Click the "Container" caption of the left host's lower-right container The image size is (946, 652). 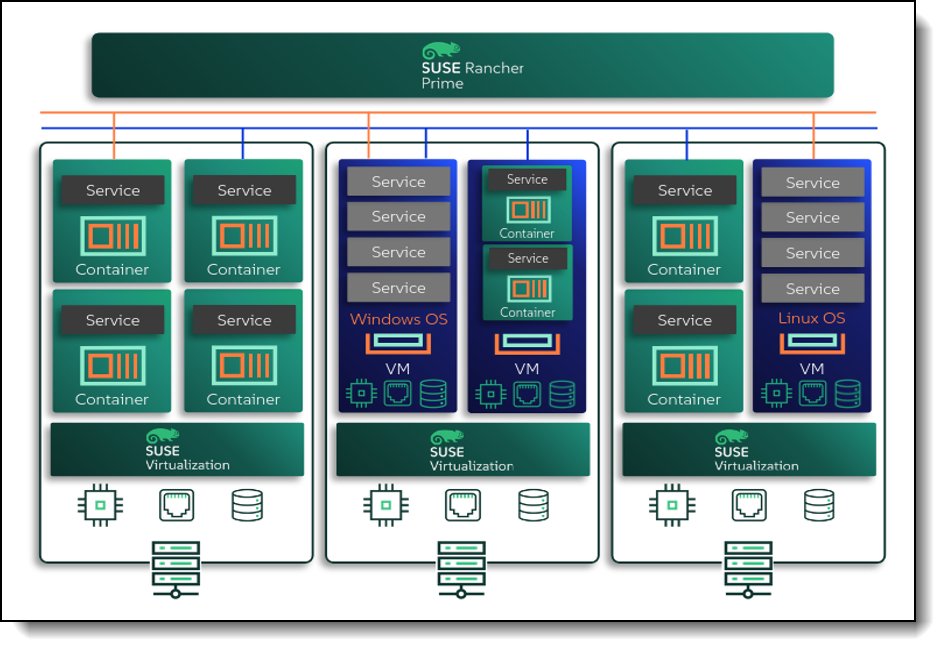(x=243, y=399)
